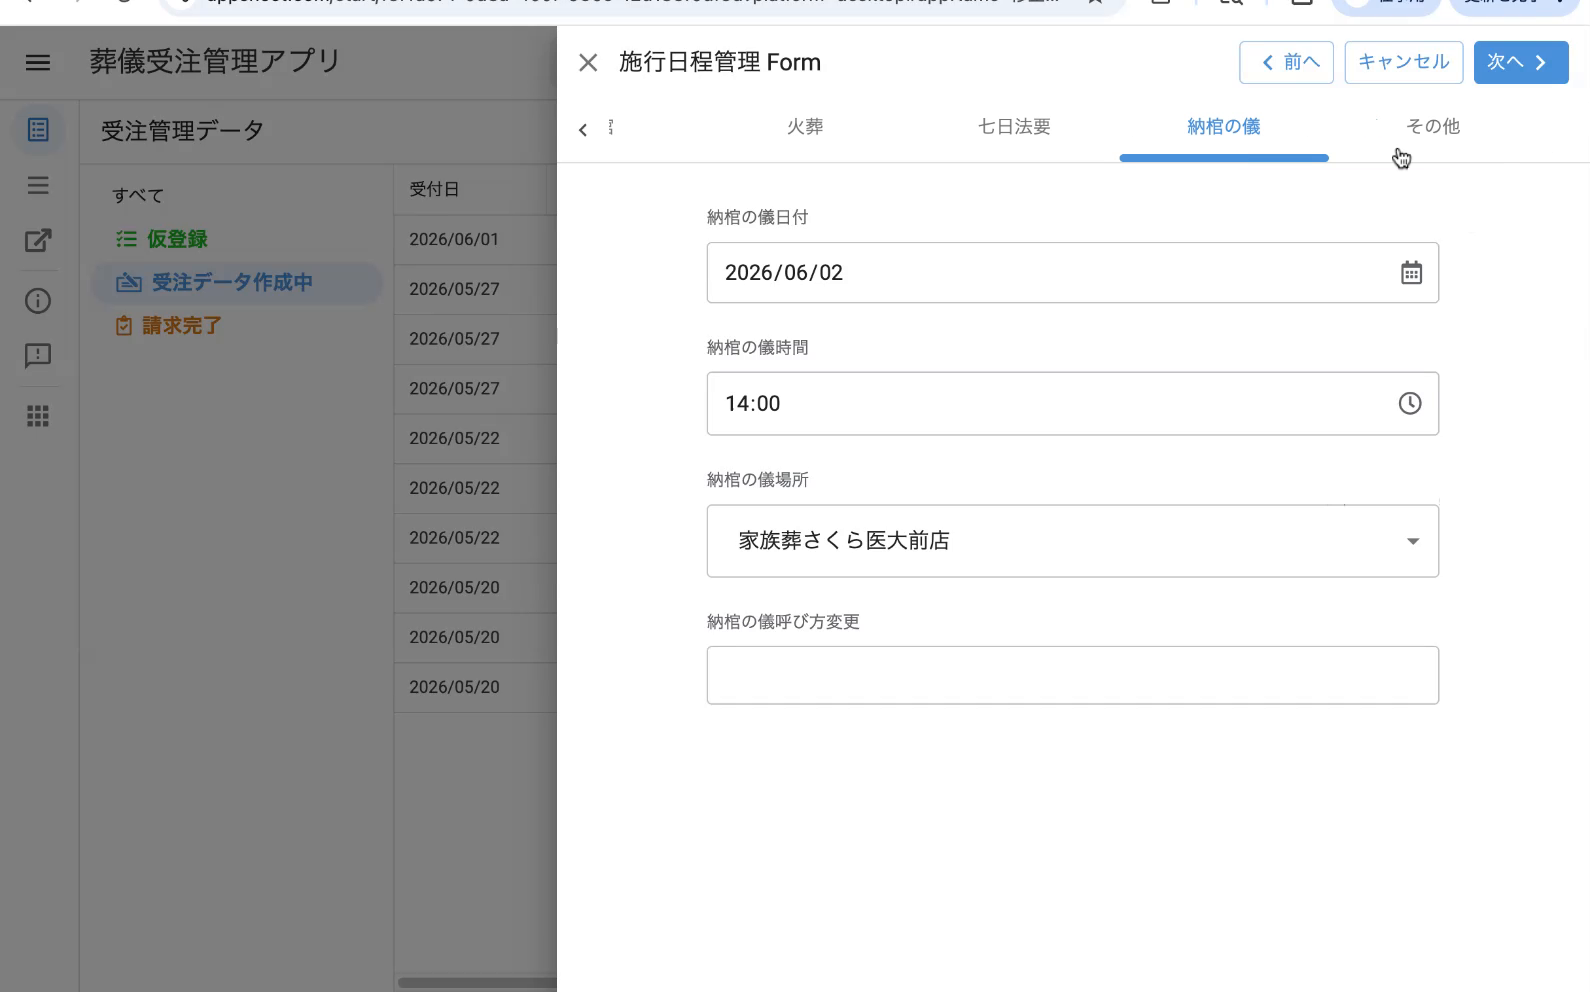
Task: Click the 受付日 column header
Action: point(434,189)
